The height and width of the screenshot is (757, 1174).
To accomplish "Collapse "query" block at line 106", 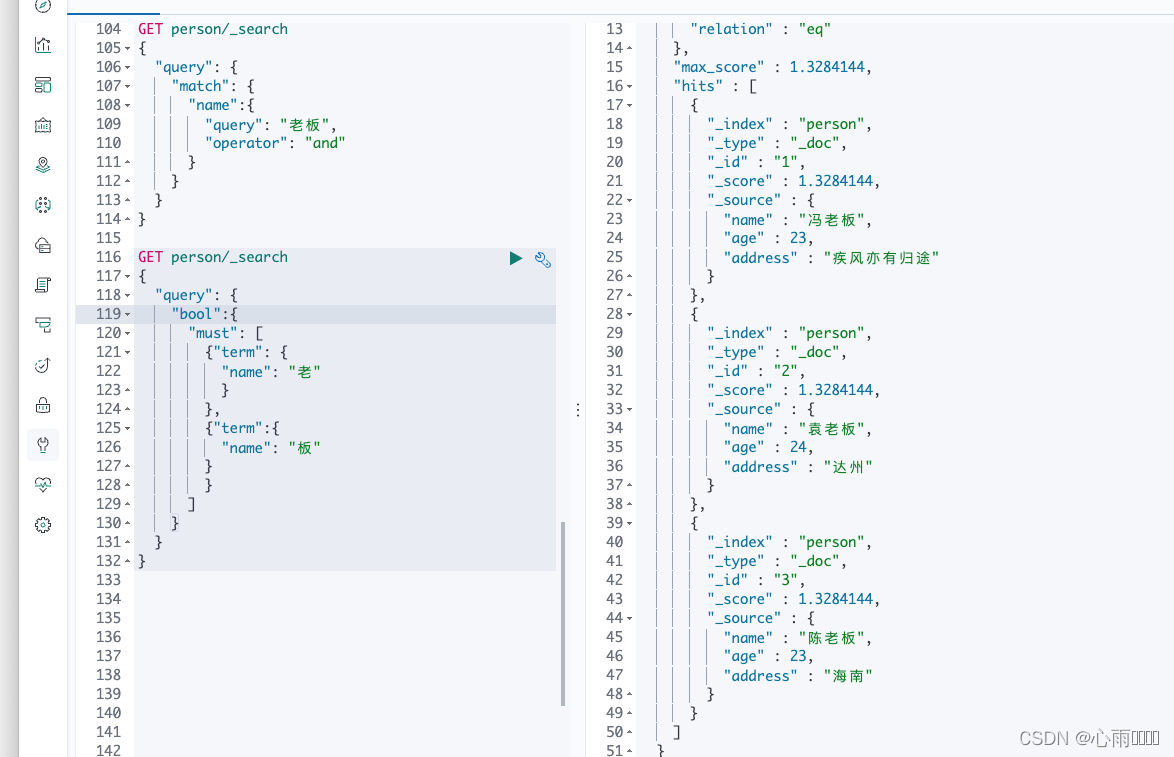I will (127, 67).
